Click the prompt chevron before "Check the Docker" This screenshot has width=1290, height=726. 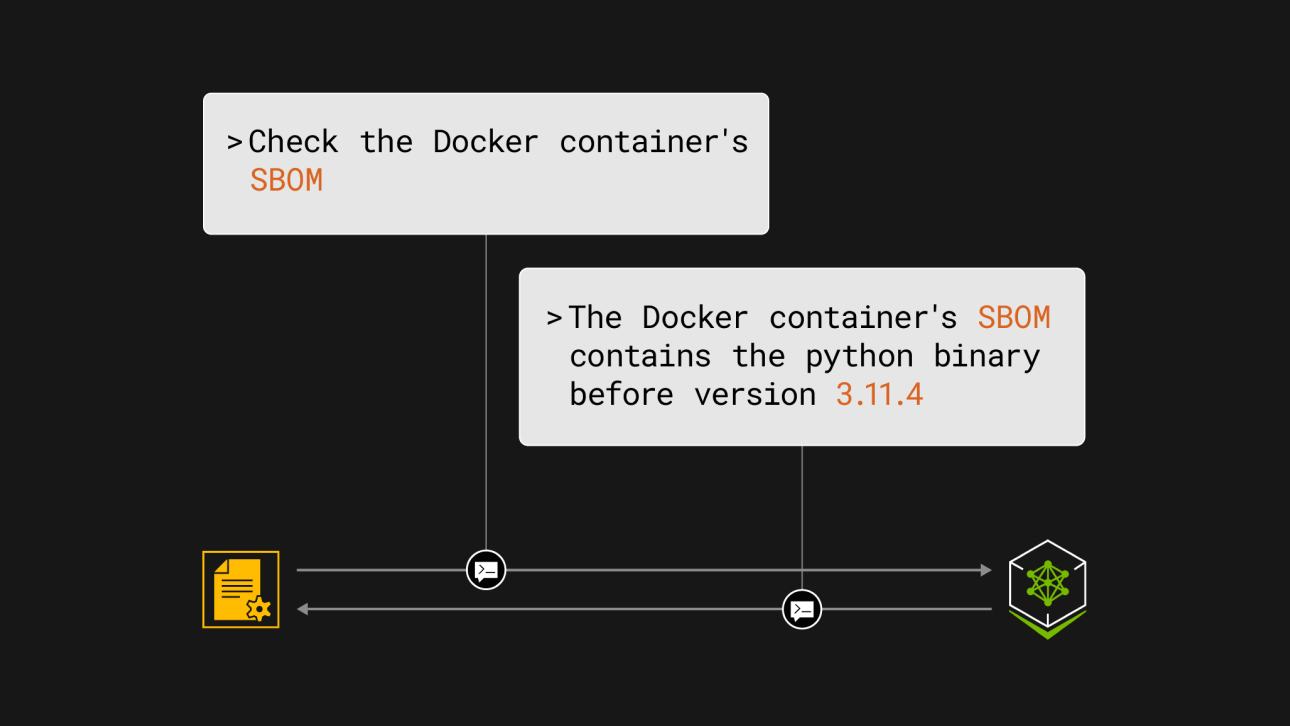tap(235, 142)
